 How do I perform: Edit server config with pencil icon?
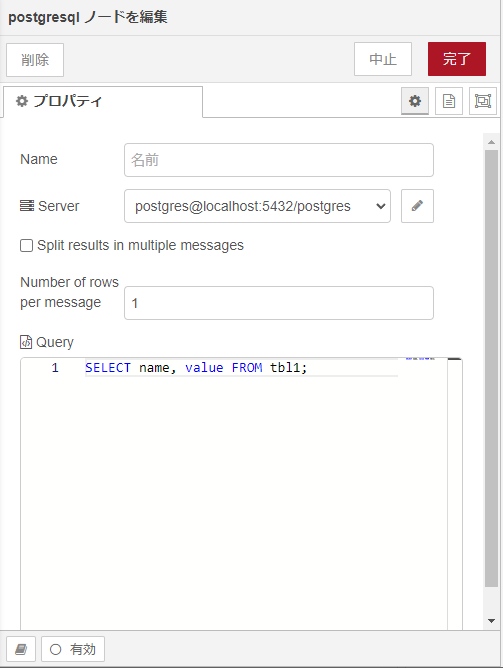coord(417,206)
